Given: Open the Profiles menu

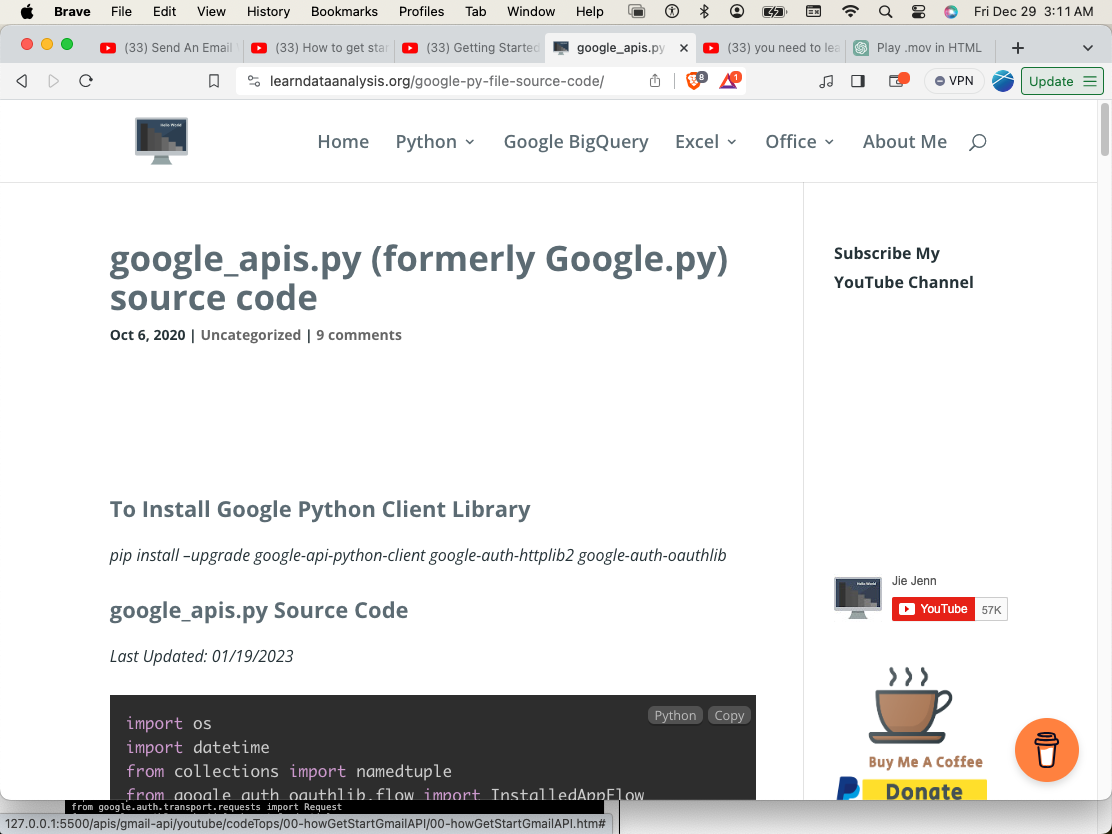Looking at the screenshot, I should click(421, 11).
